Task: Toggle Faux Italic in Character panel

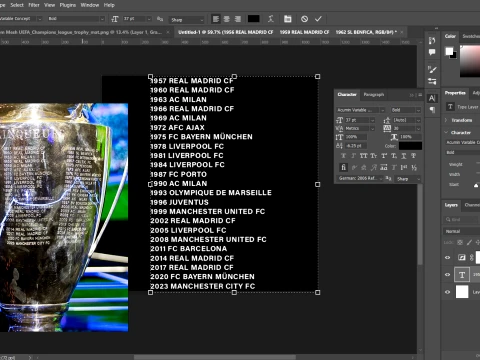Action: [353, 156]
